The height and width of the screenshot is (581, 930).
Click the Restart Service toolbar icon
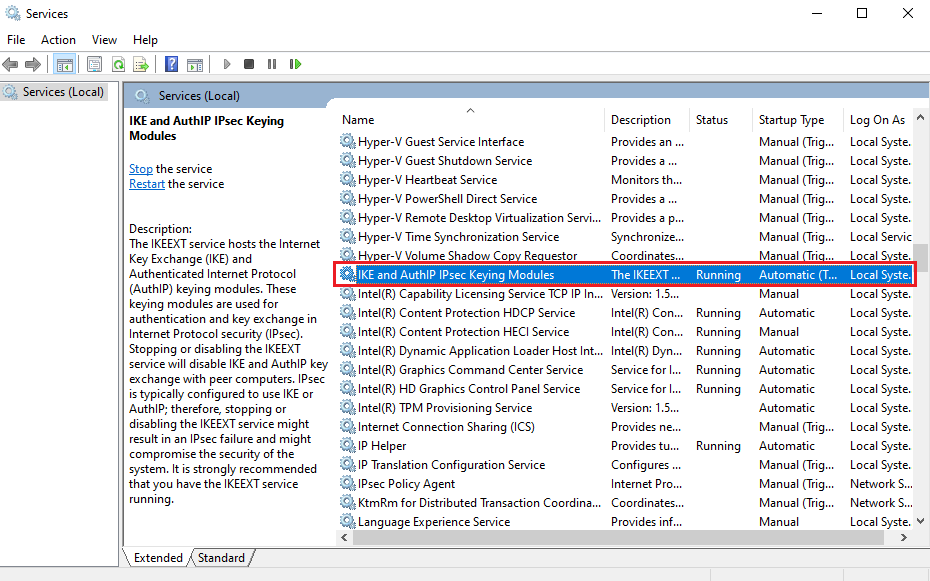tap(295, 64)
